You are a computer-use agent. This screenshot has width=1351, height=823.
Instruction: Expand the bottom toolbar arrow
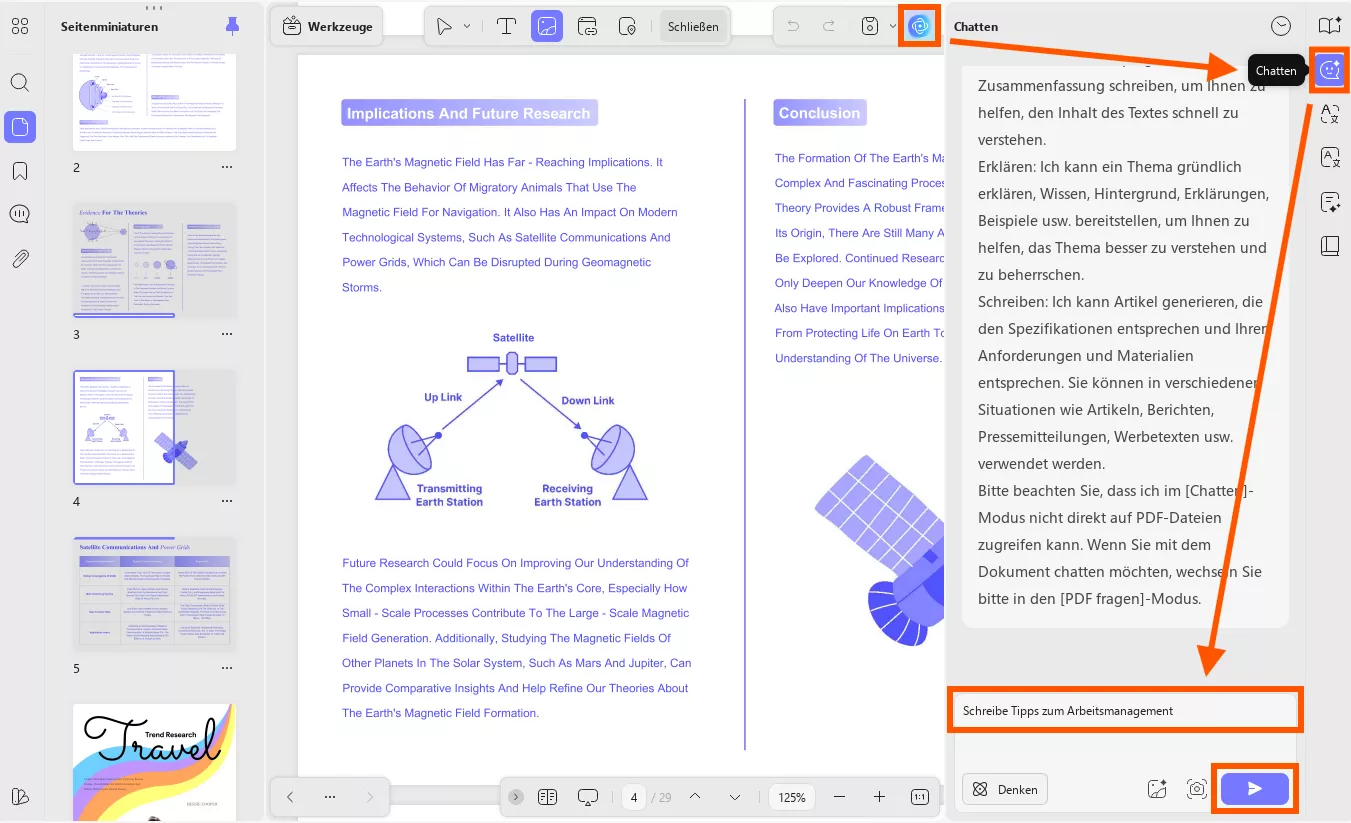tap(516, 797)
